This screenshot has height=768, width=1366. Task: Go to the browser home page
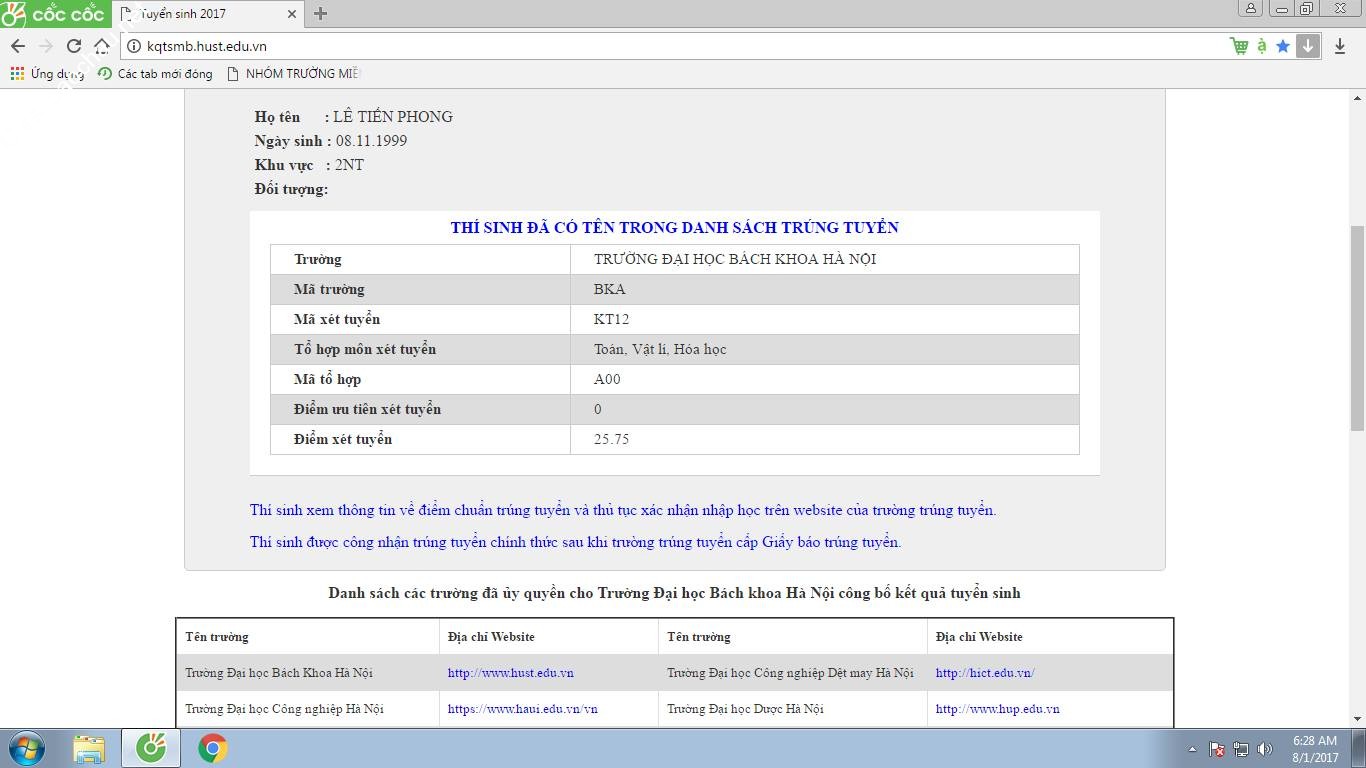(101, 46)
